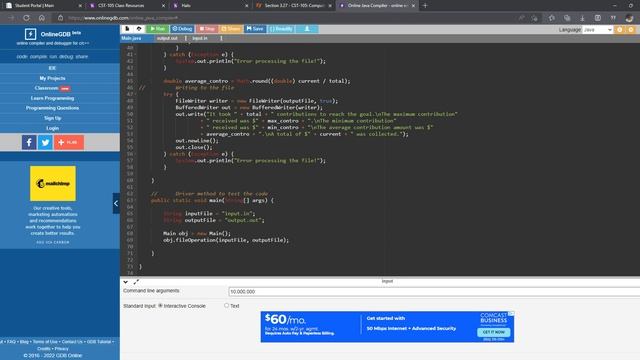The width and height of the screenshot is (640, 360).
Task: Switch to the CST-105 Class Resources tab
Action: tap(127, 6)
